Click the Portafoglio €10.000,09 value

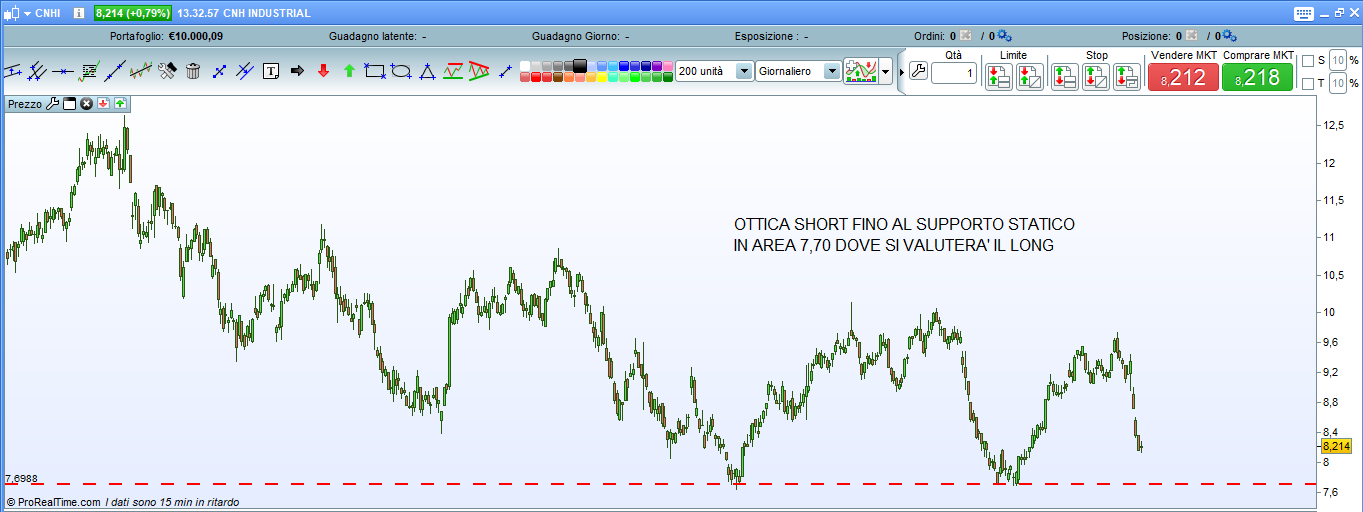195,36
